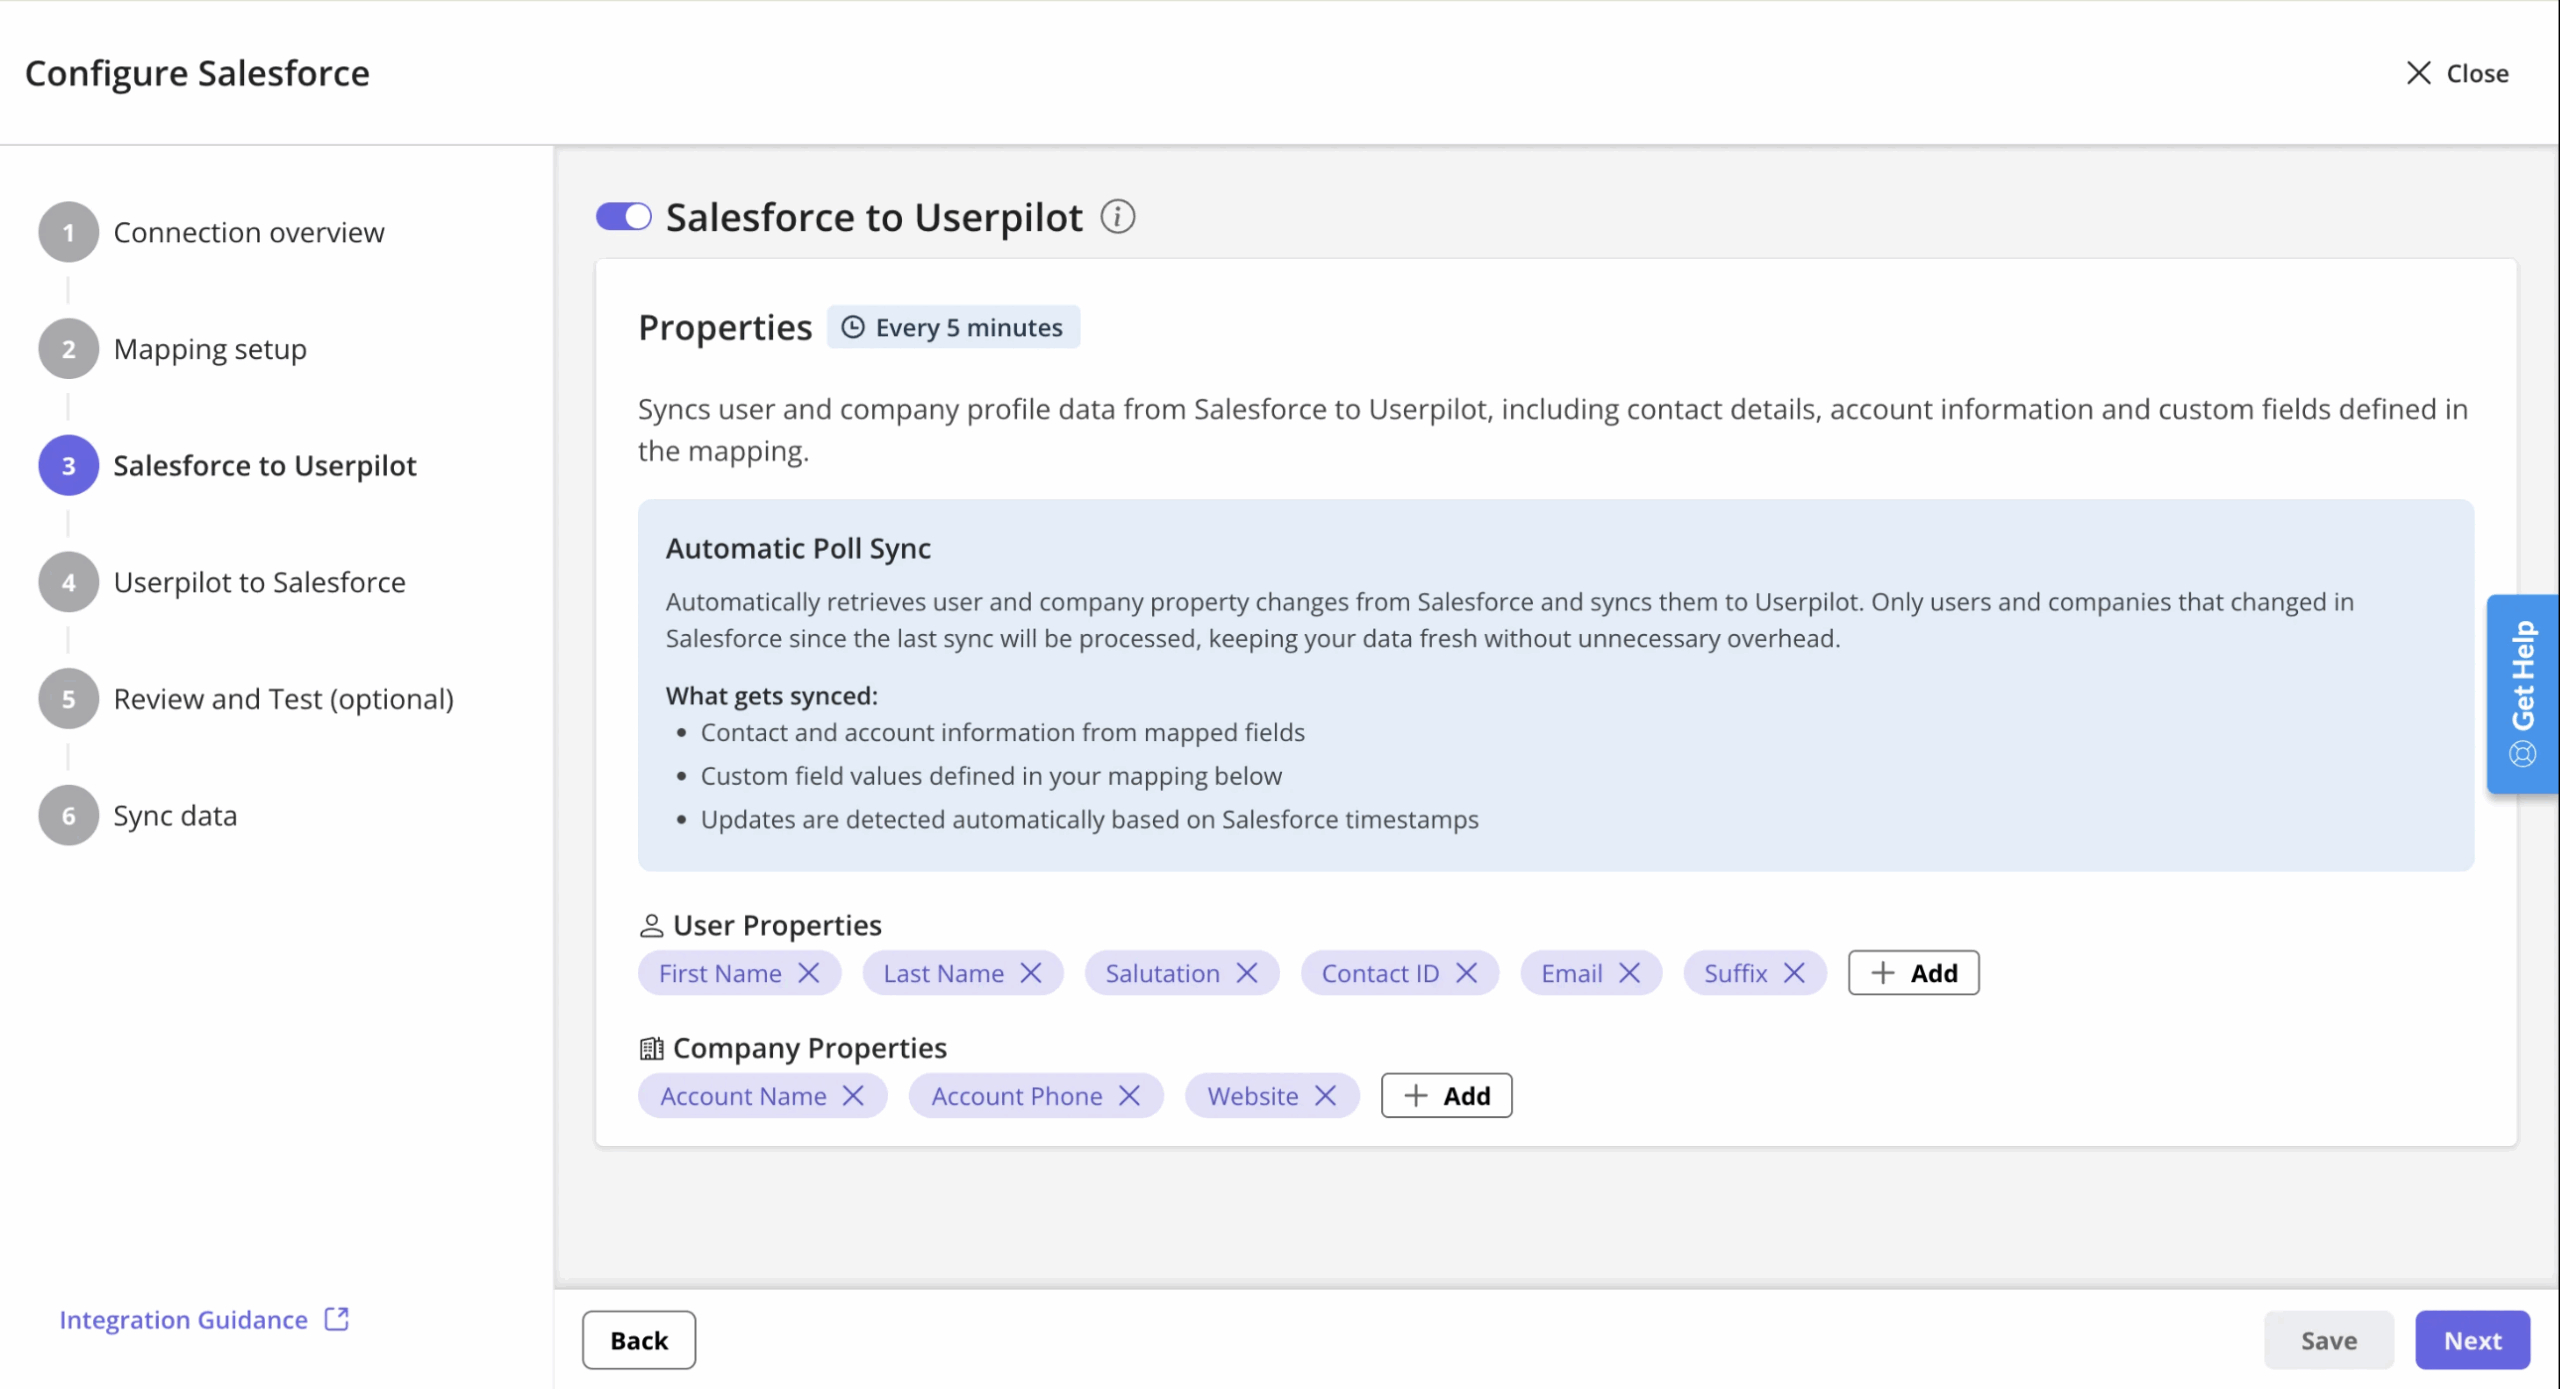Remove the First Name property chip
Image resolution: width=2560 pixels, height=1389 pixels.
(809, 973)
